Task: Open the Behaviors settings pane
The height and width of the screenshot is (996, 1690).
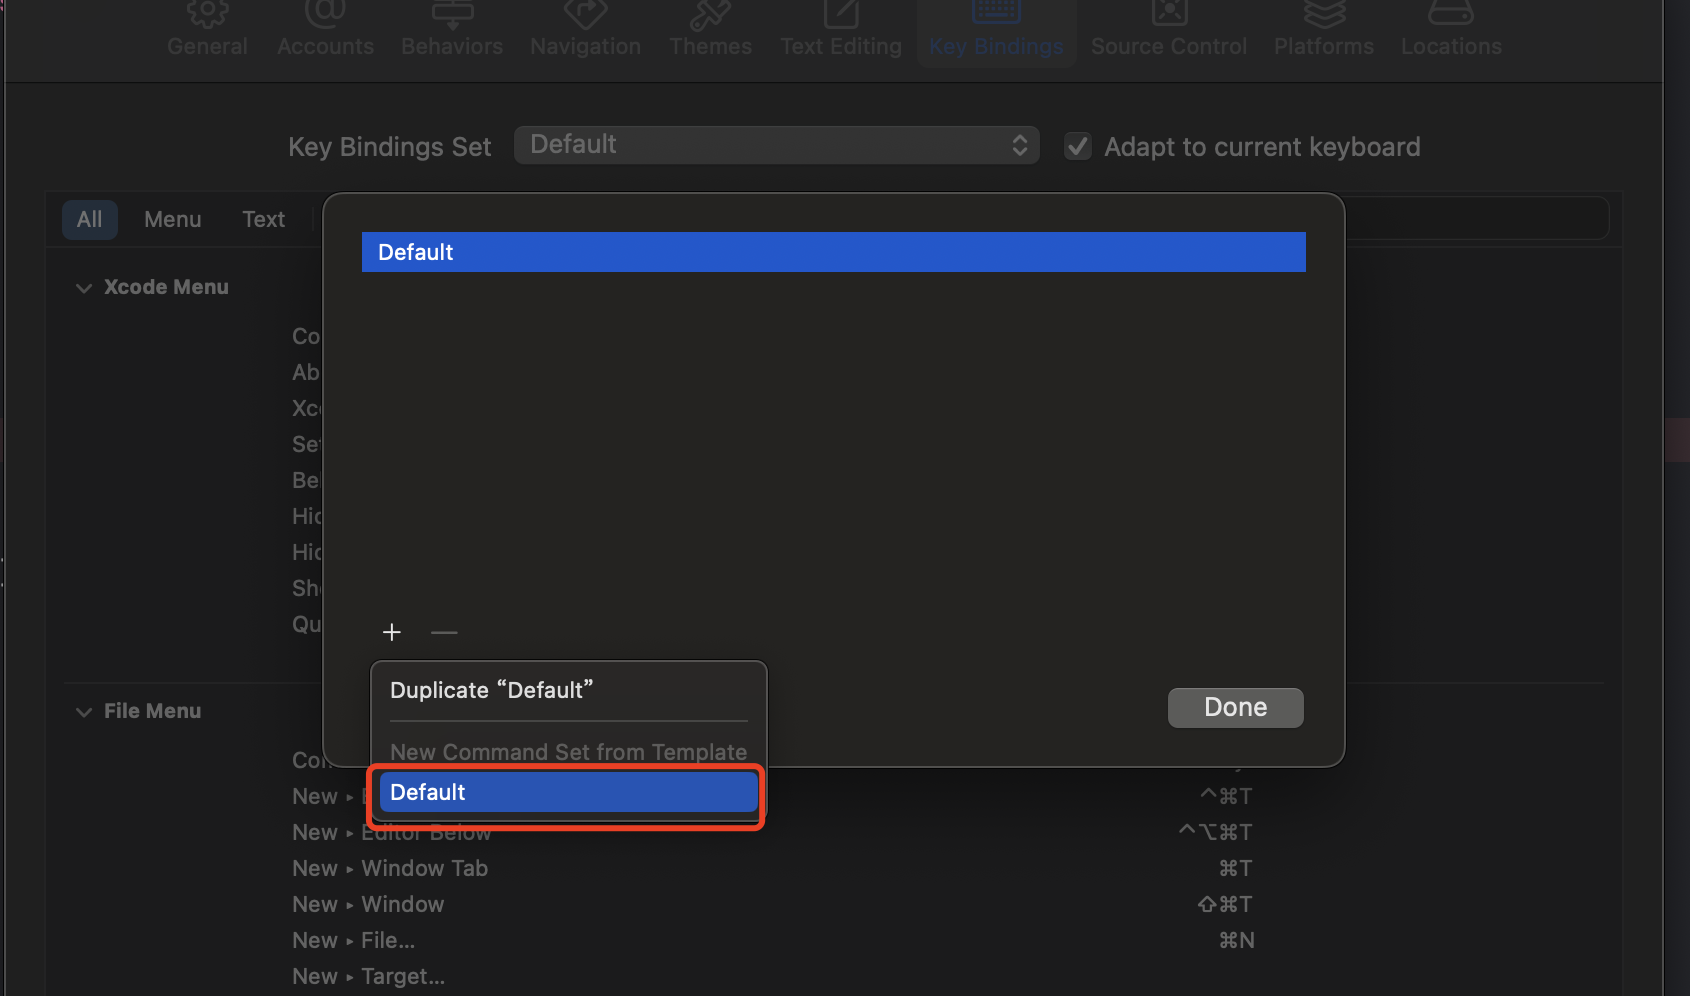Action: point(451,30)
